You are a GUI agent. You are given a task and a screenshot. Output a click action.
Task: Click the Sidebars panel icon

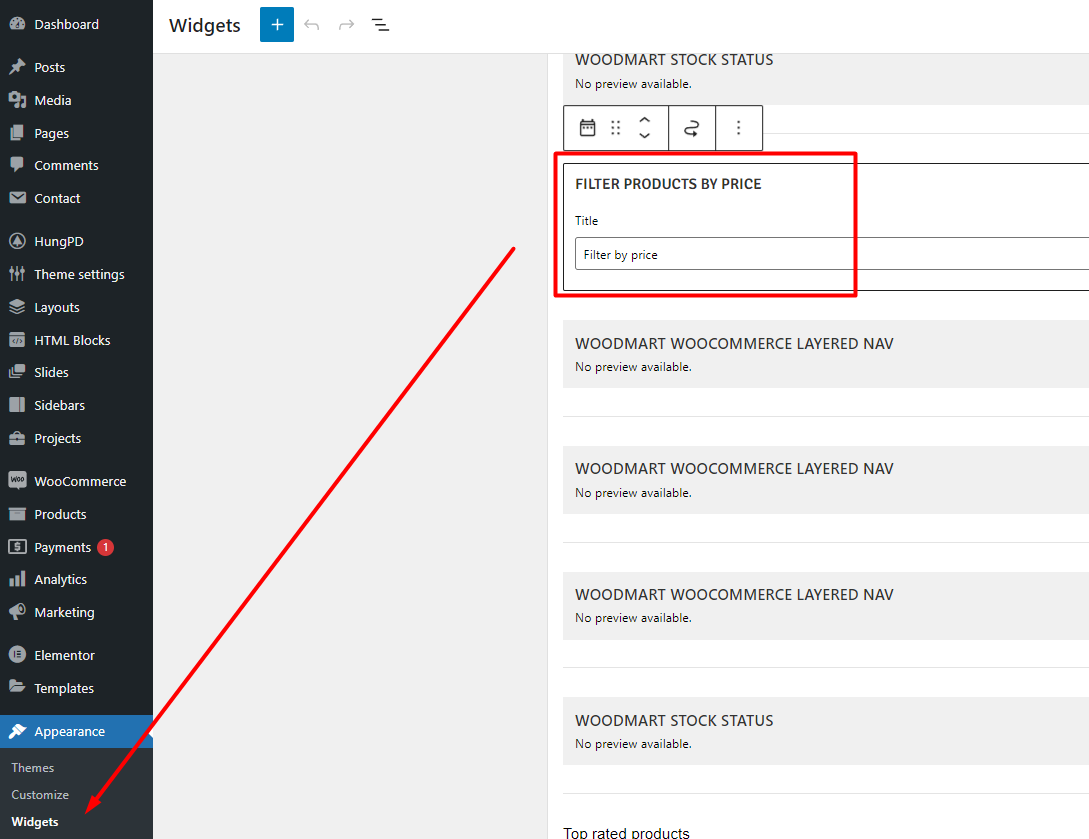[17, 405]
